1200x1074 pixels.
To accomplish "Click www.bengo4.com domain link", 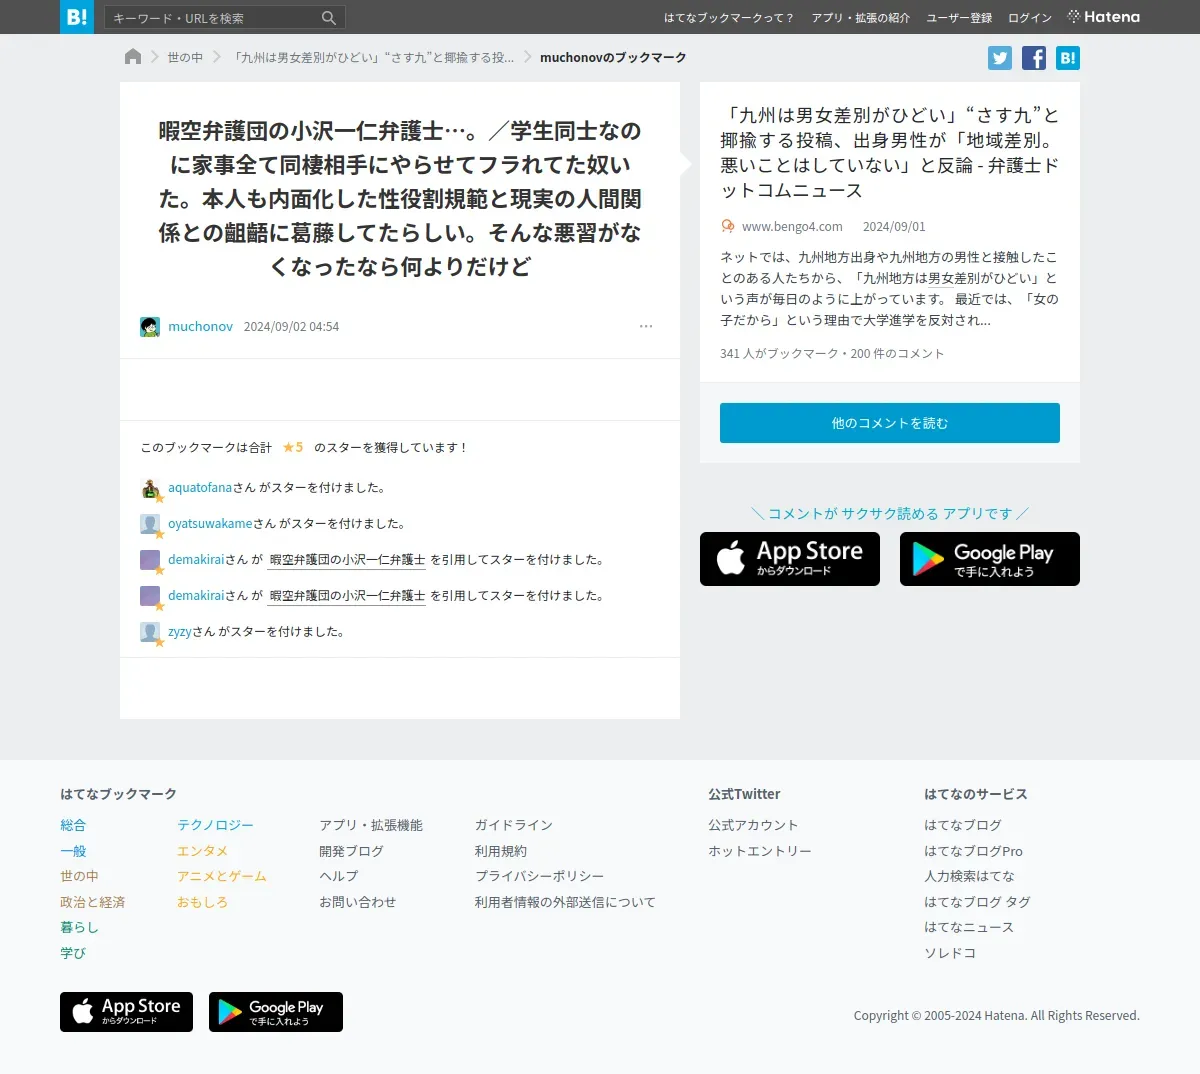I will [x=792, y=226].
